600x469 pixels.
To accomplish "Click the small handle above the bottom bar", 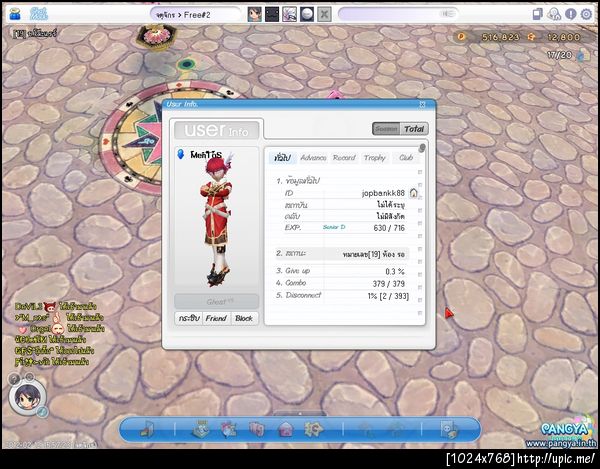I will pos(300,414).
